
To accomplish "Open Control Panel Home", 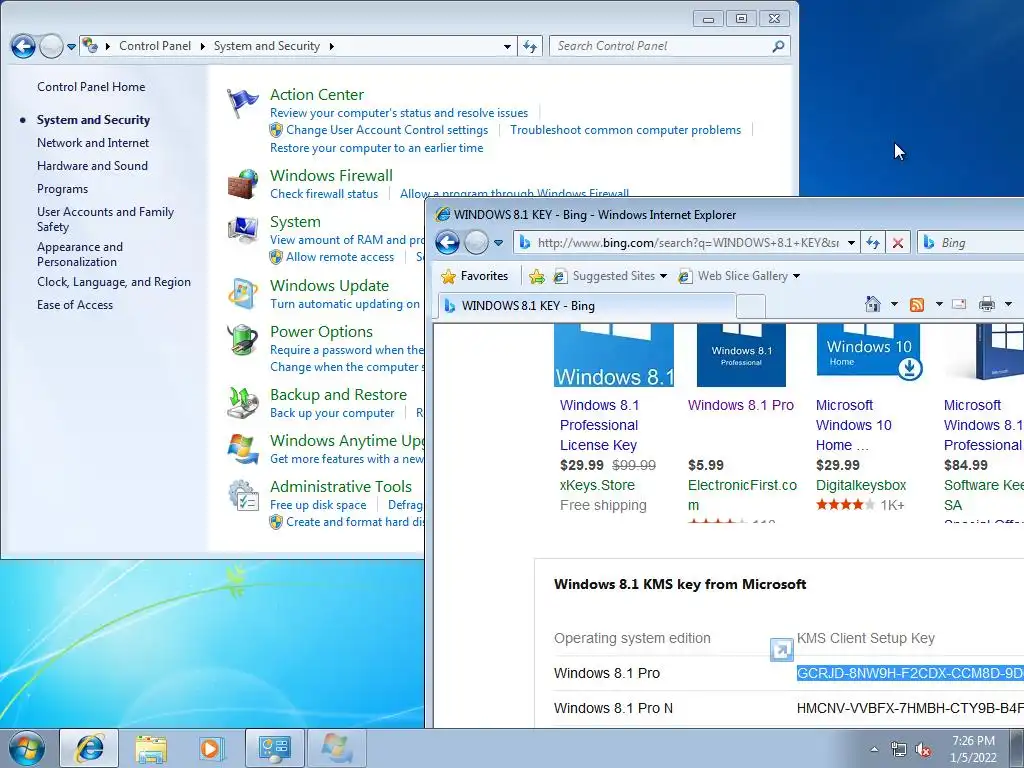I will pyautogui.click(x=91, y=87).
